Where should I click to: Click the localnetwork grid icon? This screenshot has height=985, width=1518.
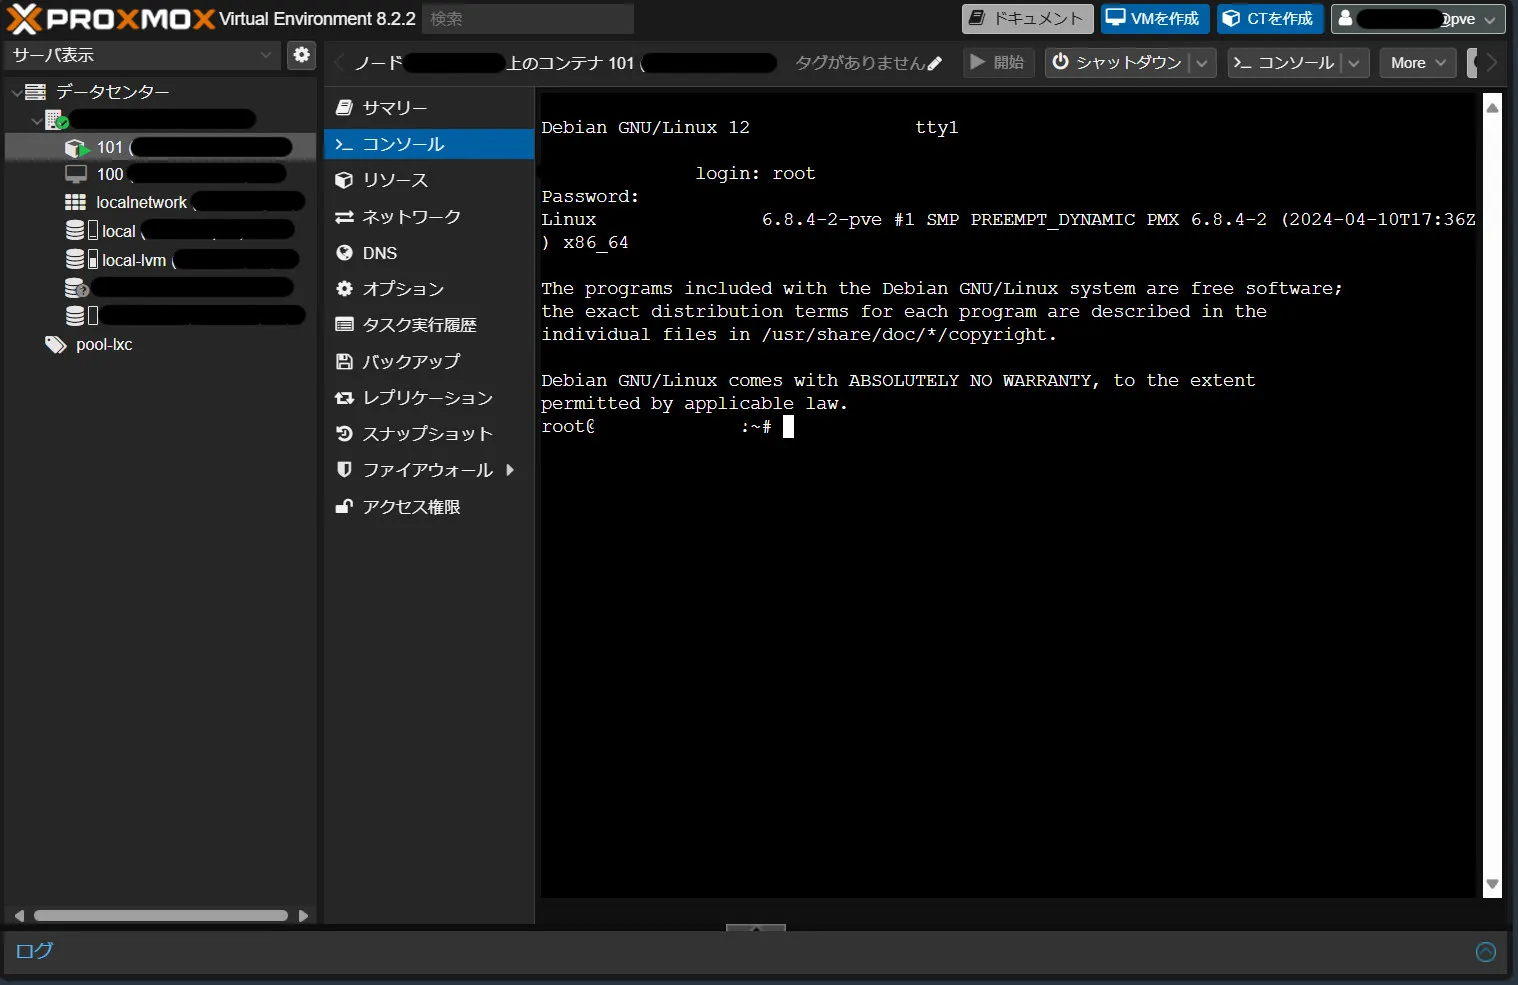pos(76,202)
